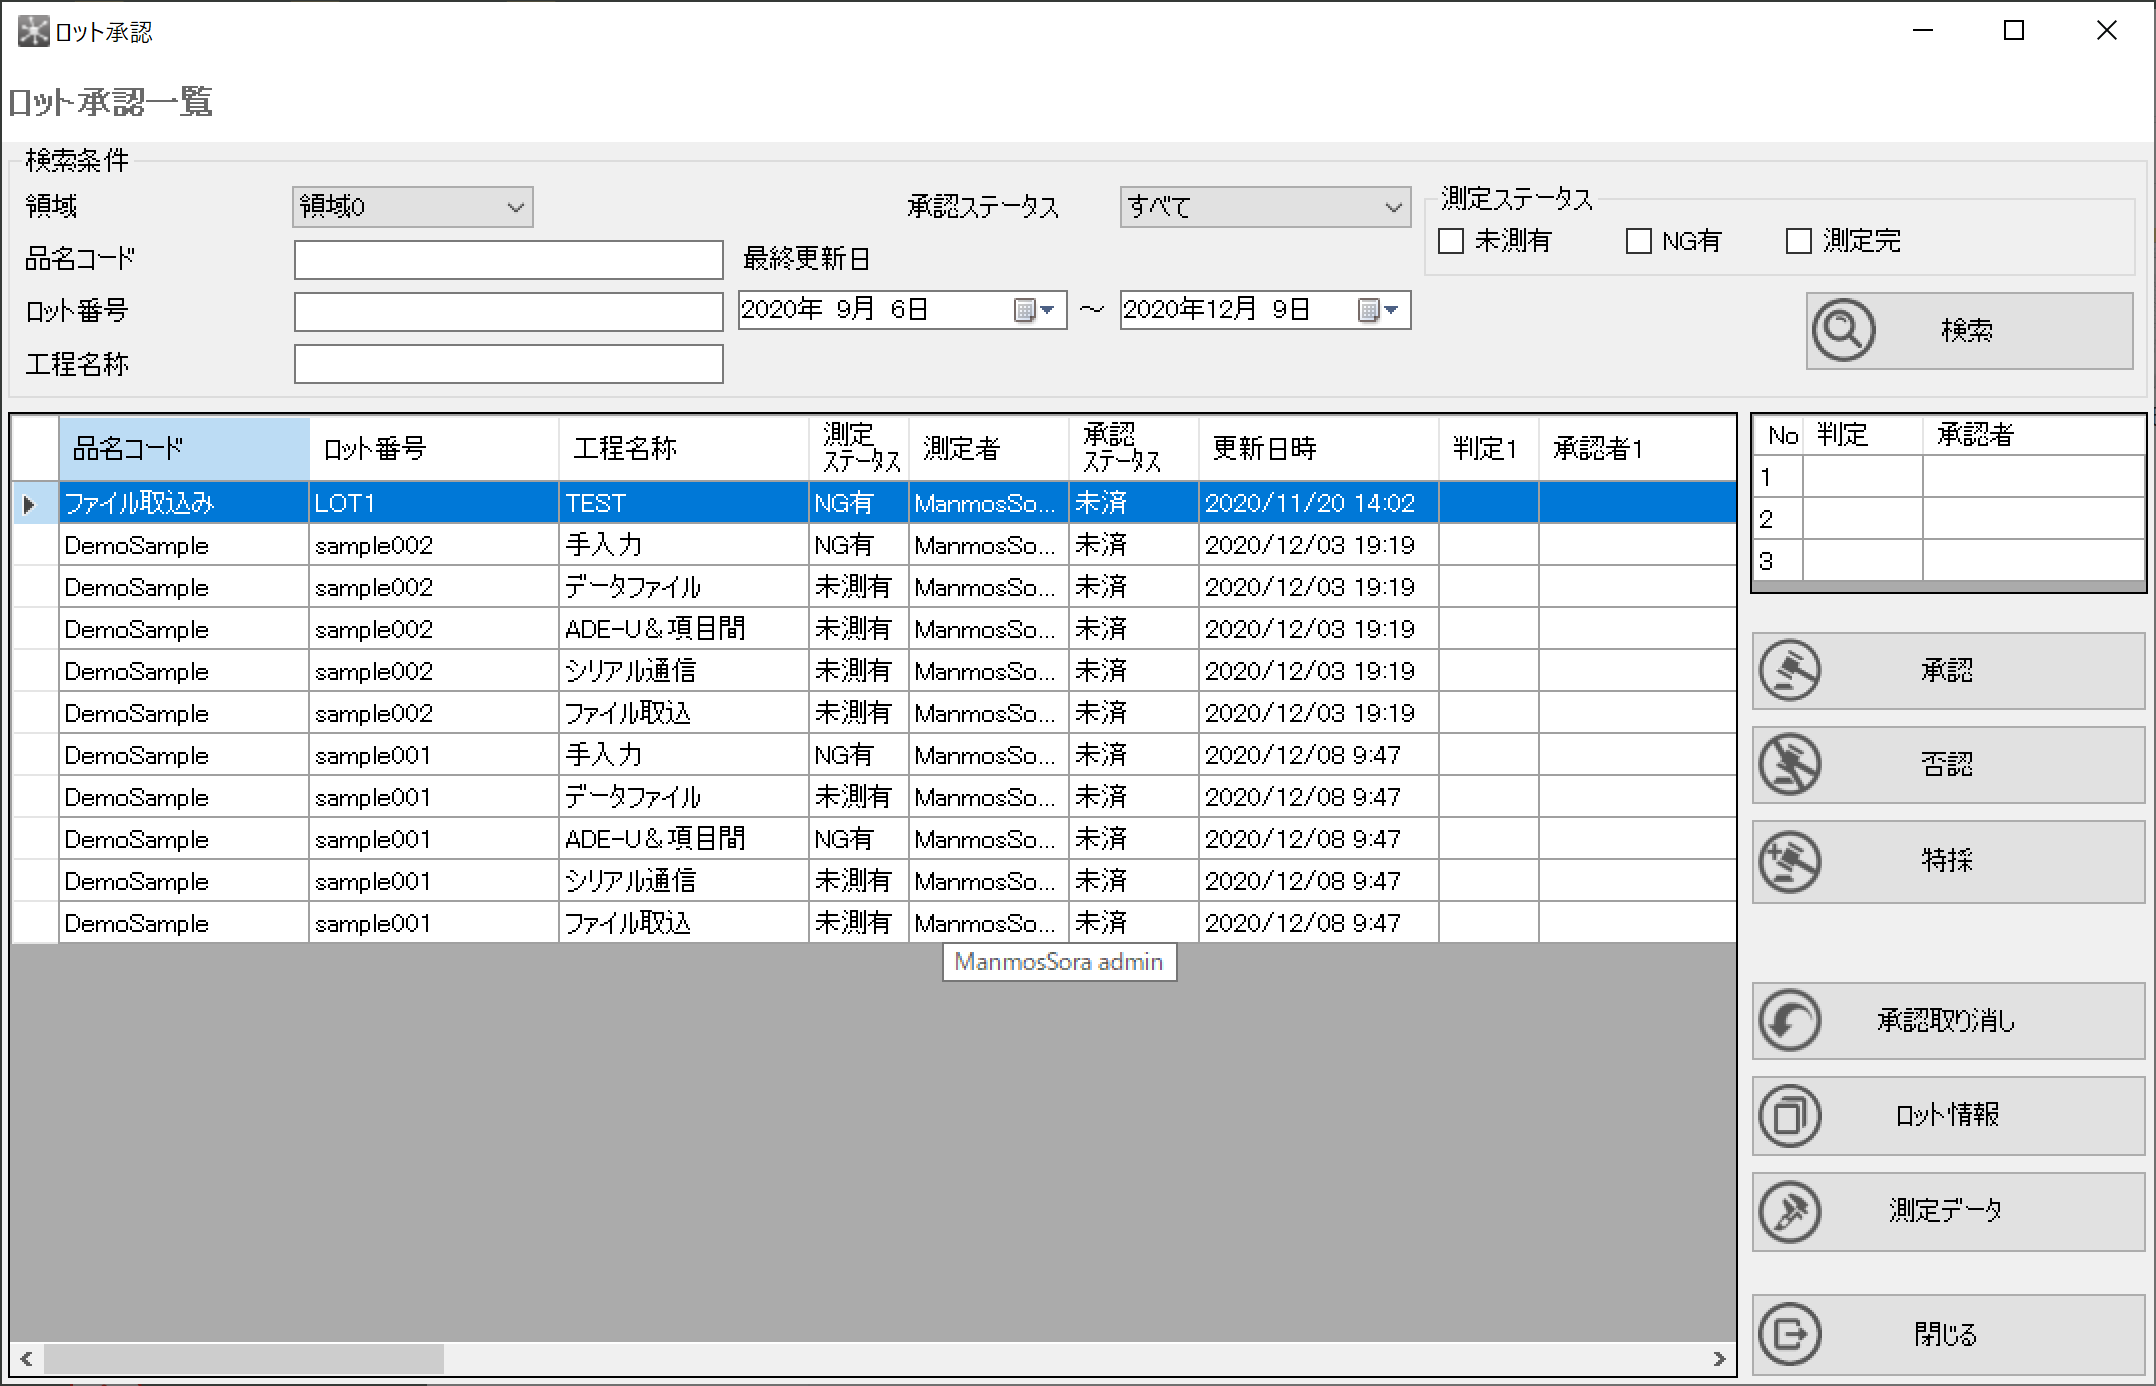
Task: Click the special acceptance (特採) icon
Action: [1790, 860]
